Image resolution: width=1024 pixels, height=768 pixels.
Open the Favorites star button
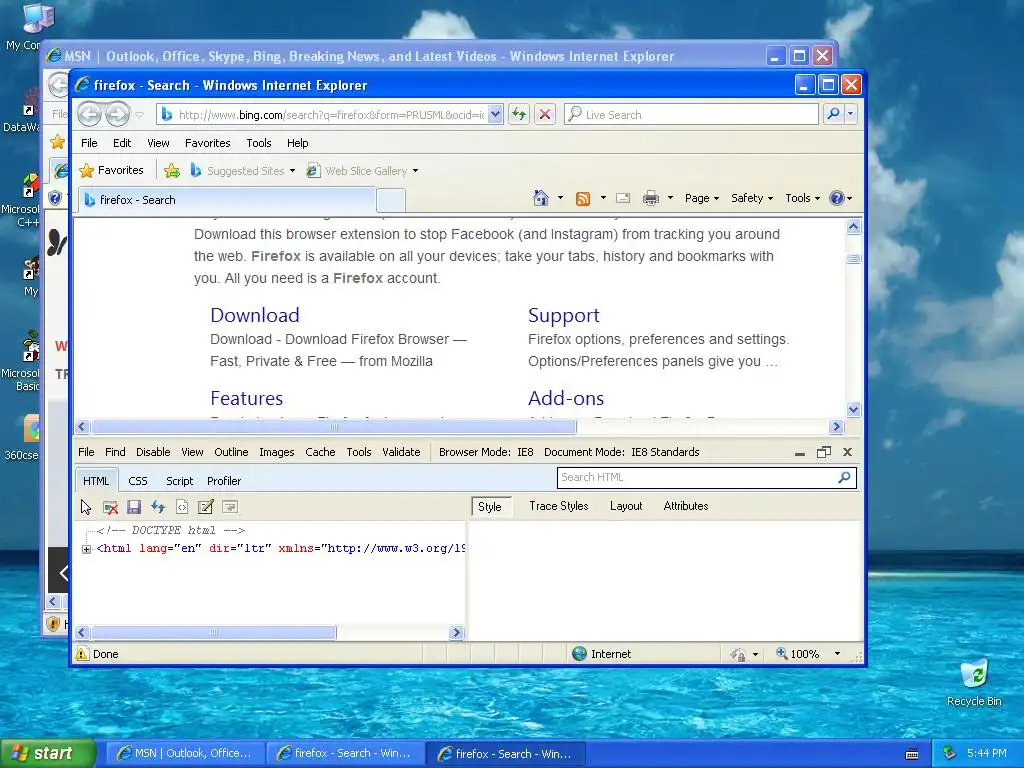click(111, 170)
